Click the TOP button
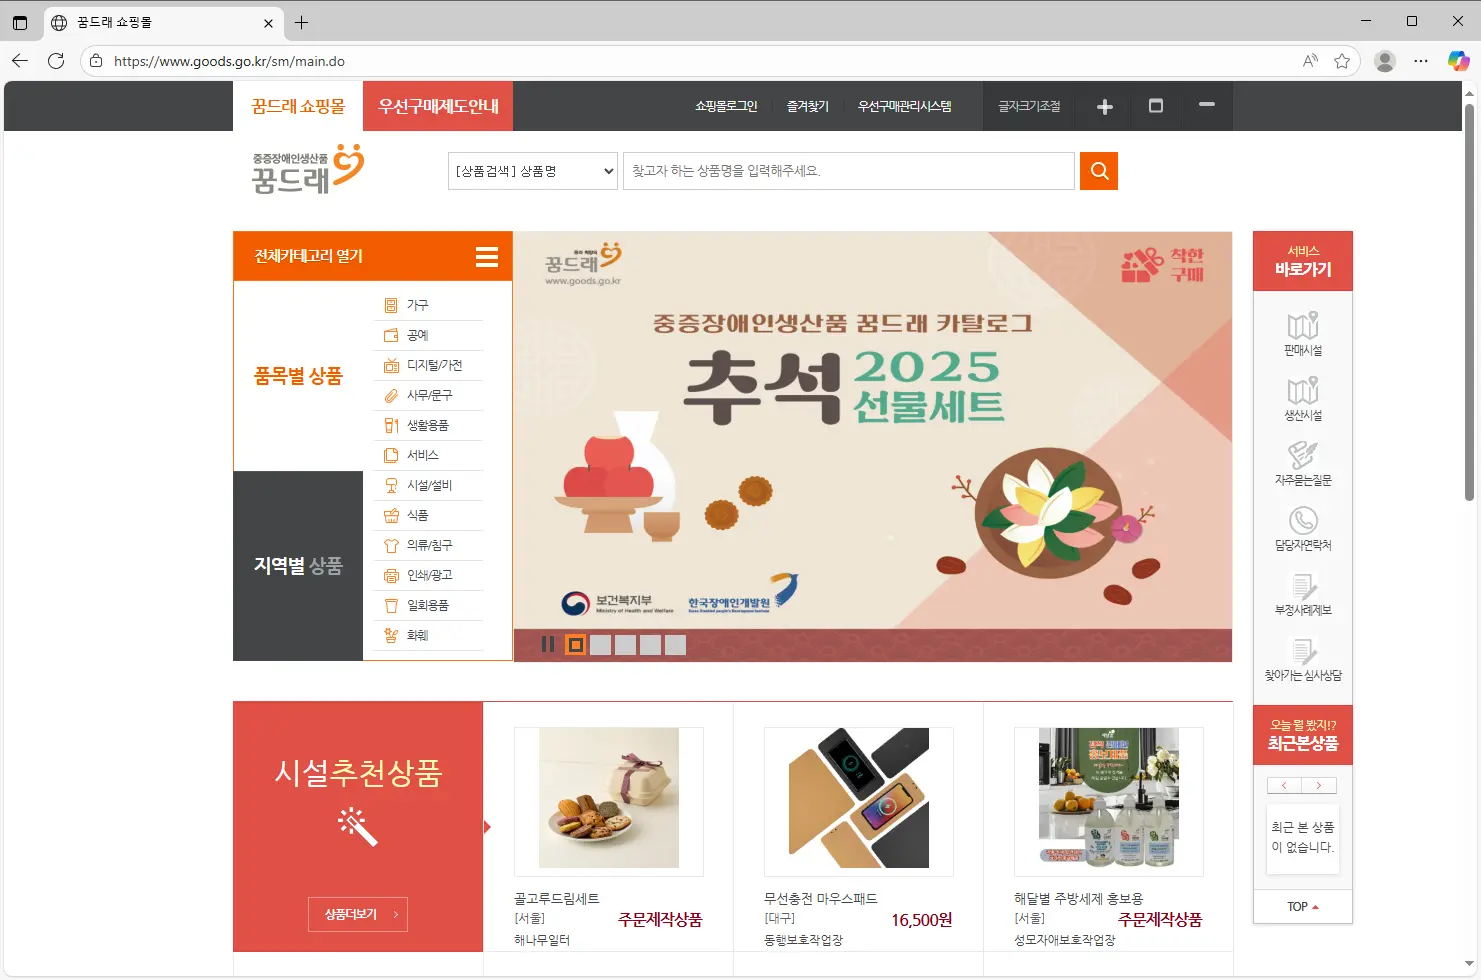 pos(1303,907)
